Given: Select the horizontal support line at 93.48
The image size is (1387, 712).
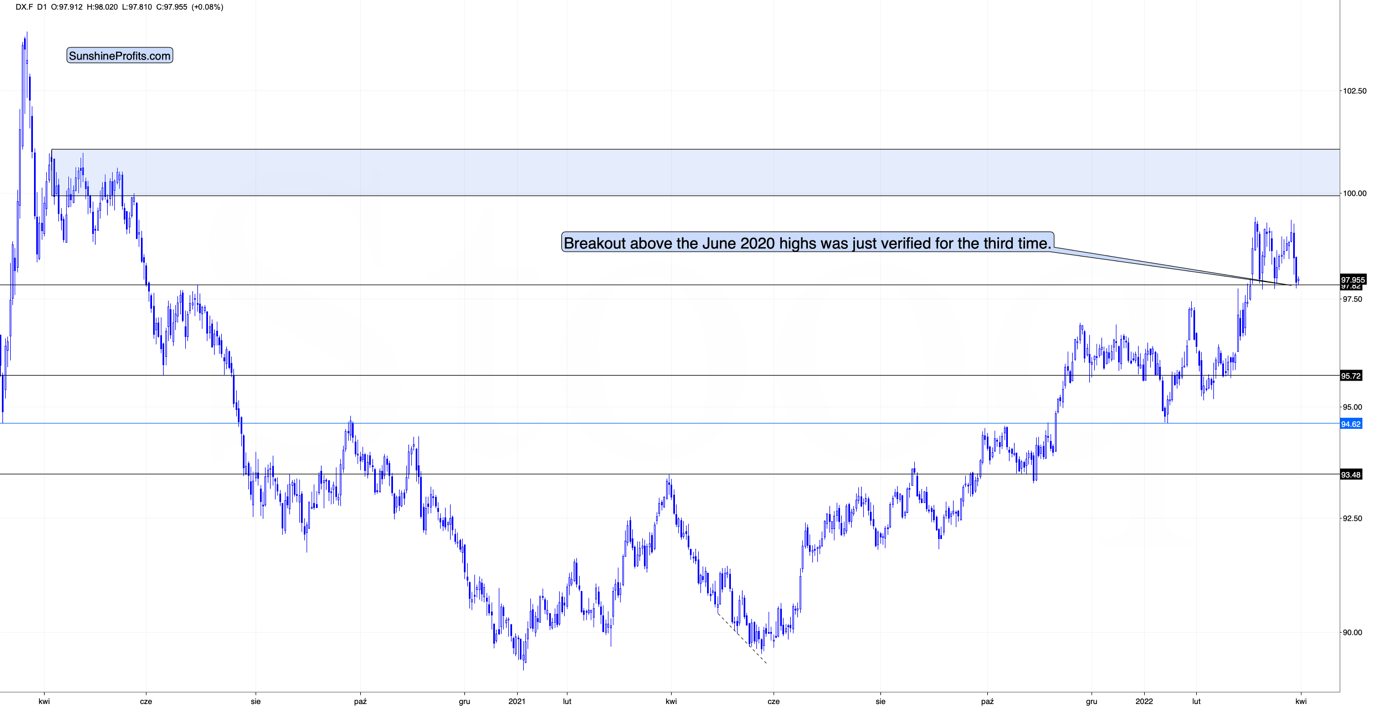Looking at the screenshot, I should [670, 475].
